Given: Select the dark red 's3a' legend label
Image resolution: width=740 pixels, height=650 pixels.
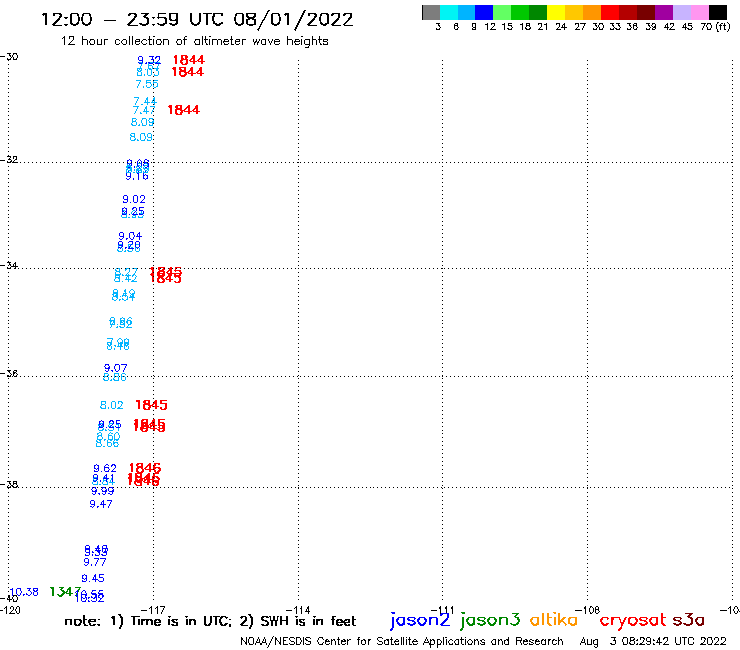Looking at the screenshot, I should click(688, 620).
